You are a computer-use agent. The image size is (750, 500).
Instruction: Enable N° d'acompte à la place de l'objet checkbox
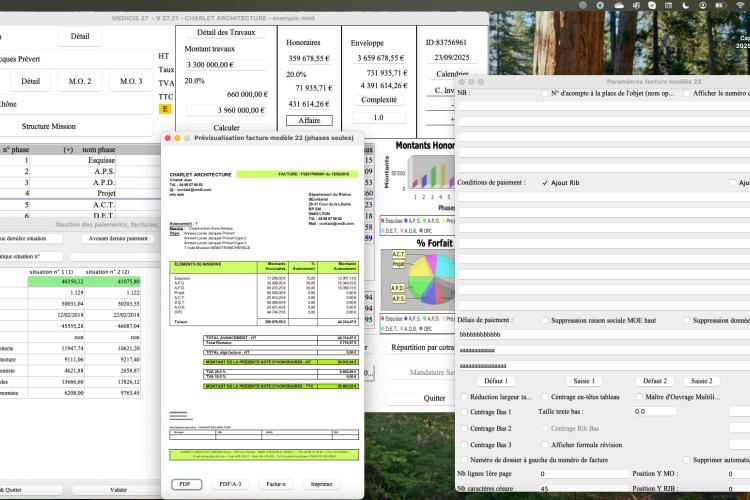(545, 93)
